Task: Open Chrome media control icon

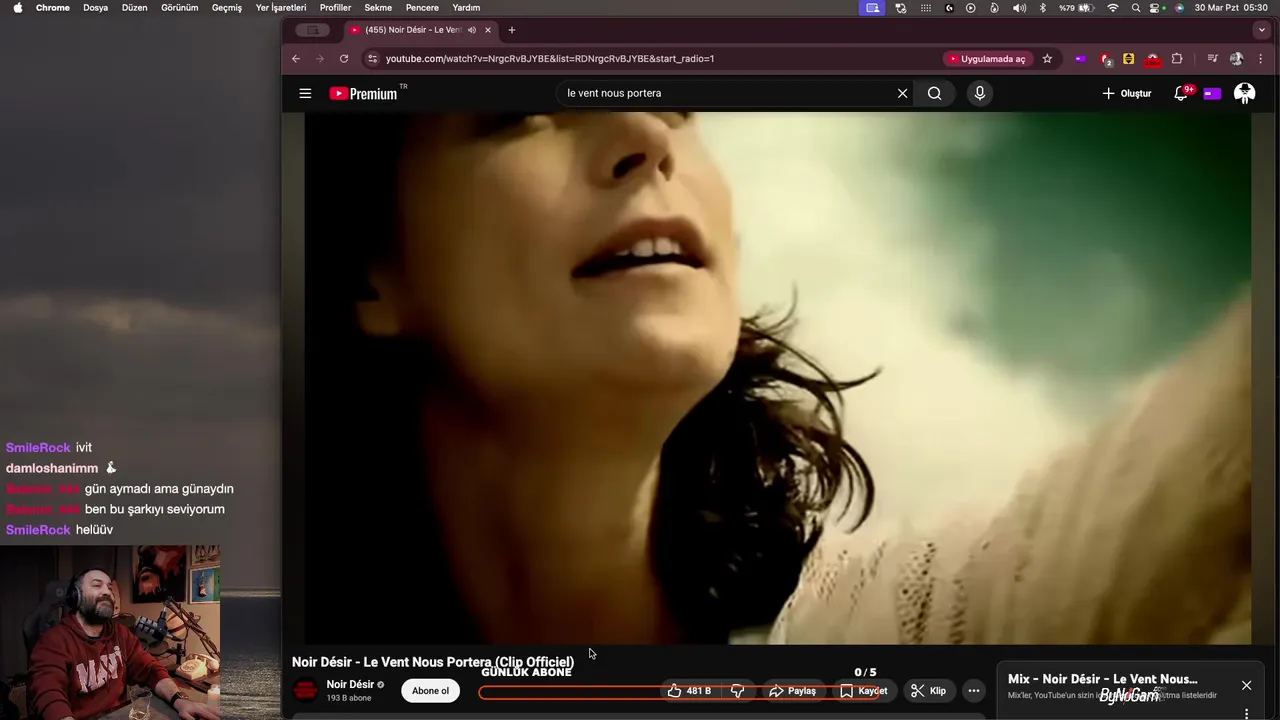Action: (x=1212, y=59)
